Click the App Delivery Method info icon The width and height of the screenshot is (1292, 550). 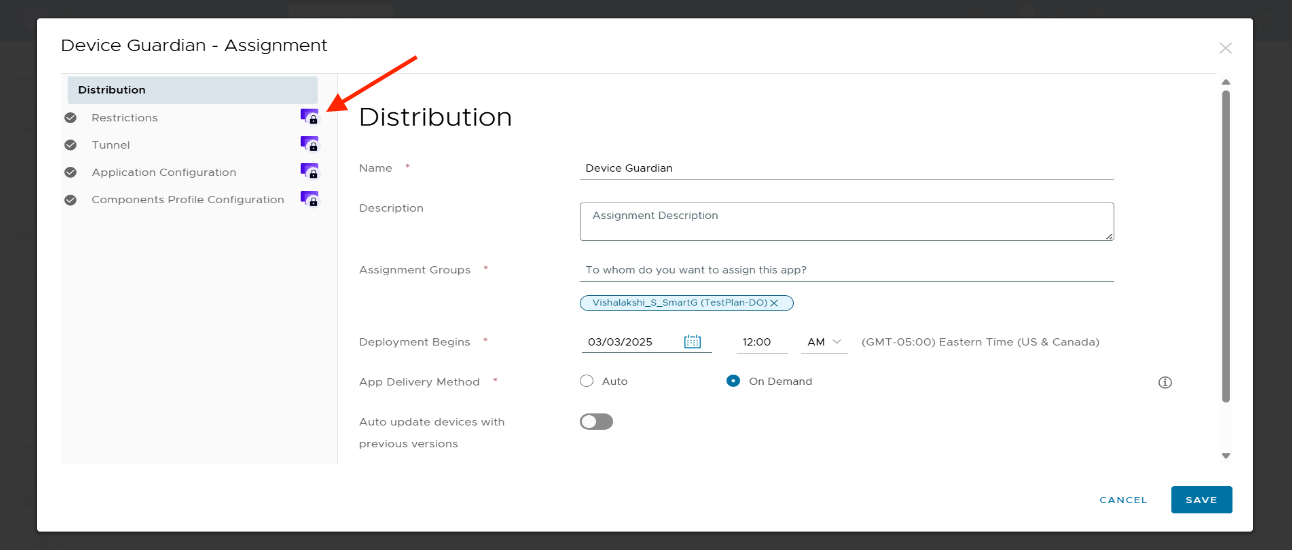click(x=1164, y=382)
